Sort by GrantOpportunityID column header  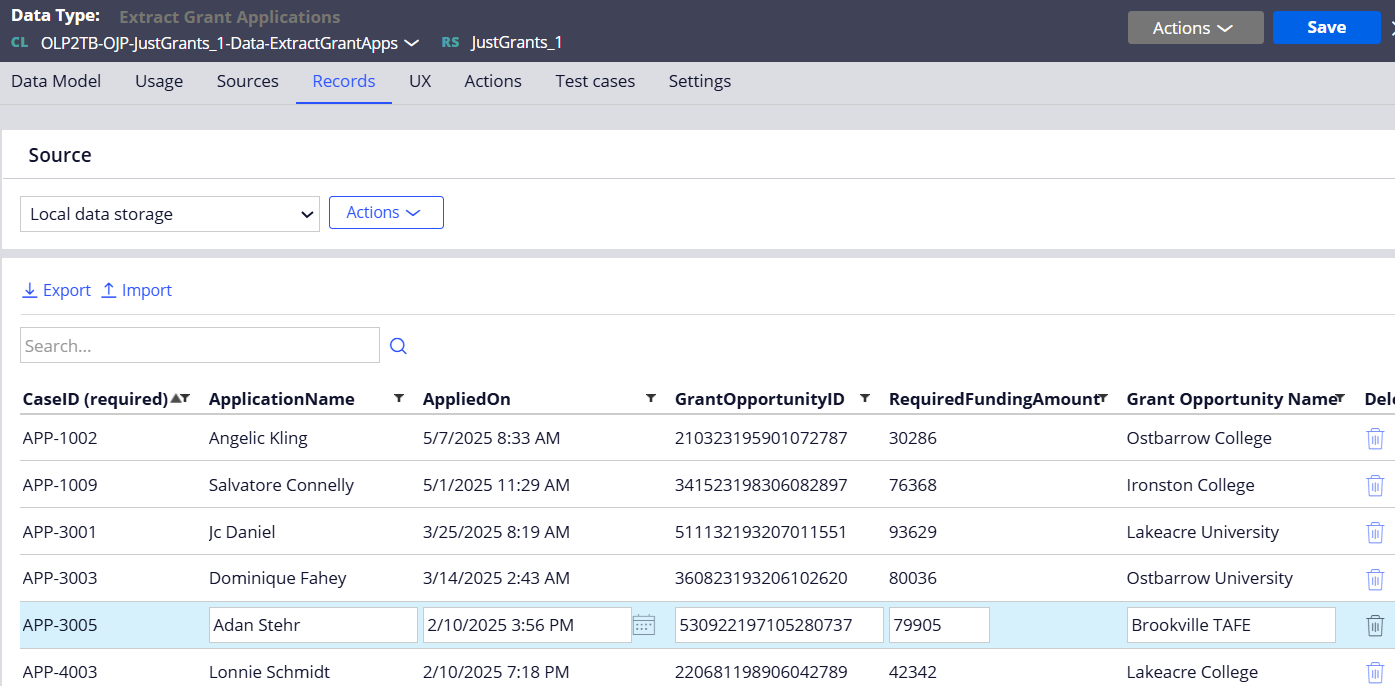point(759,399)
